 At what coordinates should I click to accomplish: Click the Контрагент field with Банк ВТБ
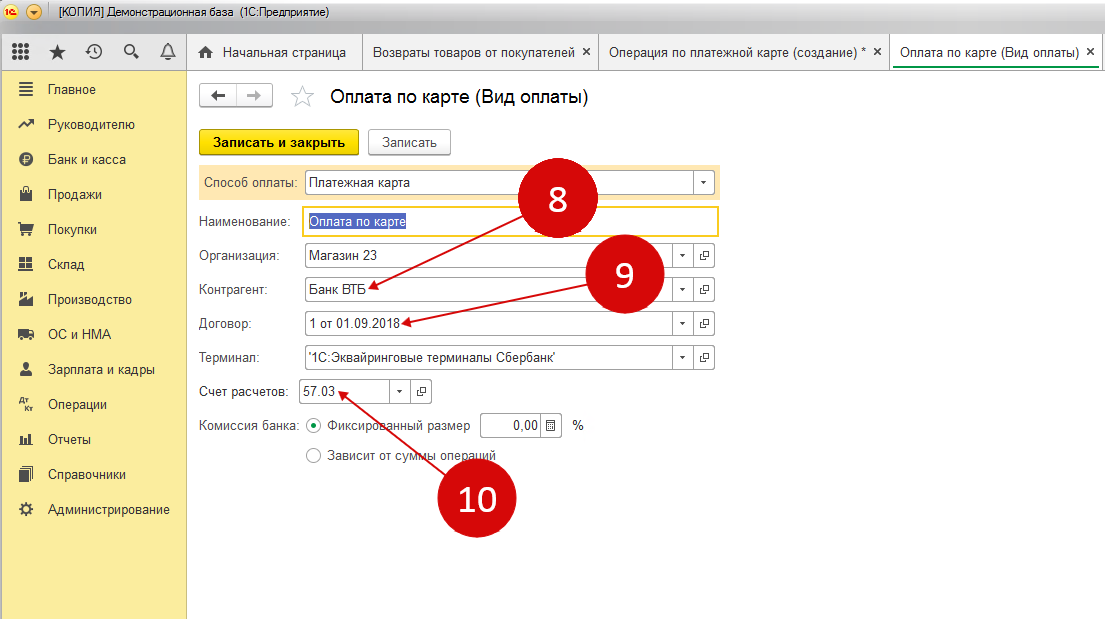click(489, 289)
